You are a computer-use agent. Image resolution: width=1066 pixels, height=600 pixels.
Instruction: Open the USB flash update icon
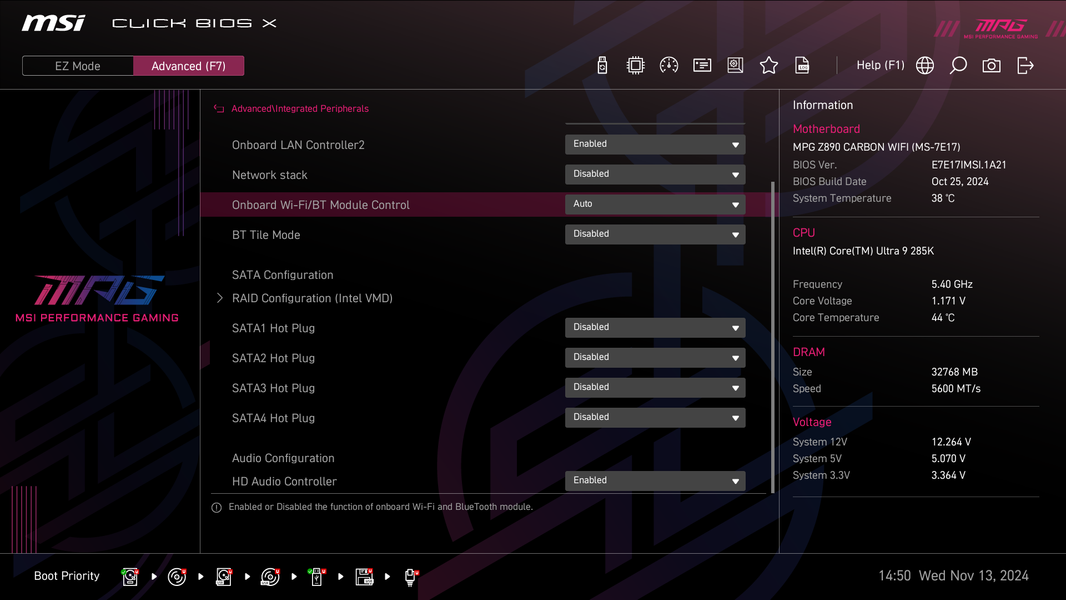coord(602,65)
